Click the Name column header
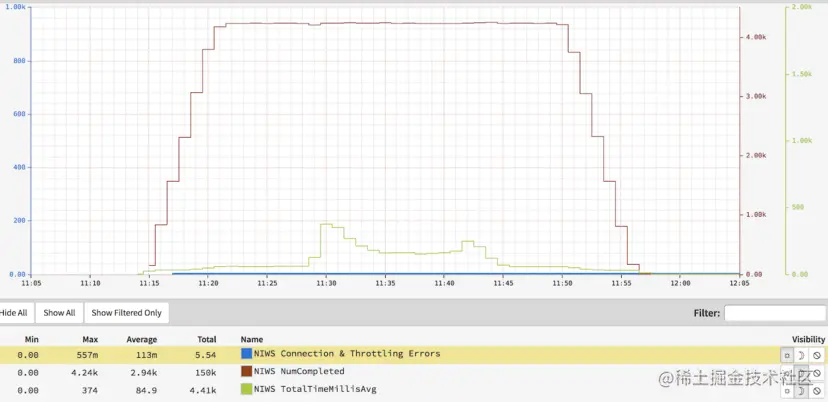This screenshot has width=828, height=402. [x=251, y=339]
